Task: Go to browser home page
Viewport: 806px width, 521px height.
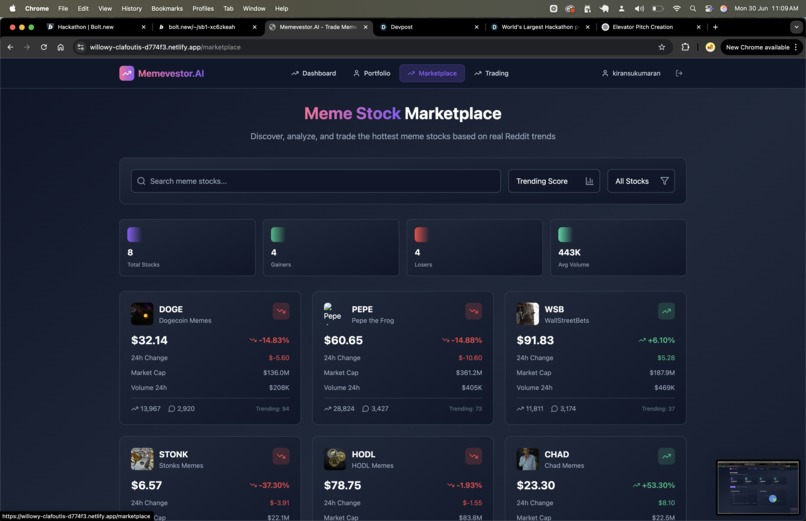Action: pos(61,47)
